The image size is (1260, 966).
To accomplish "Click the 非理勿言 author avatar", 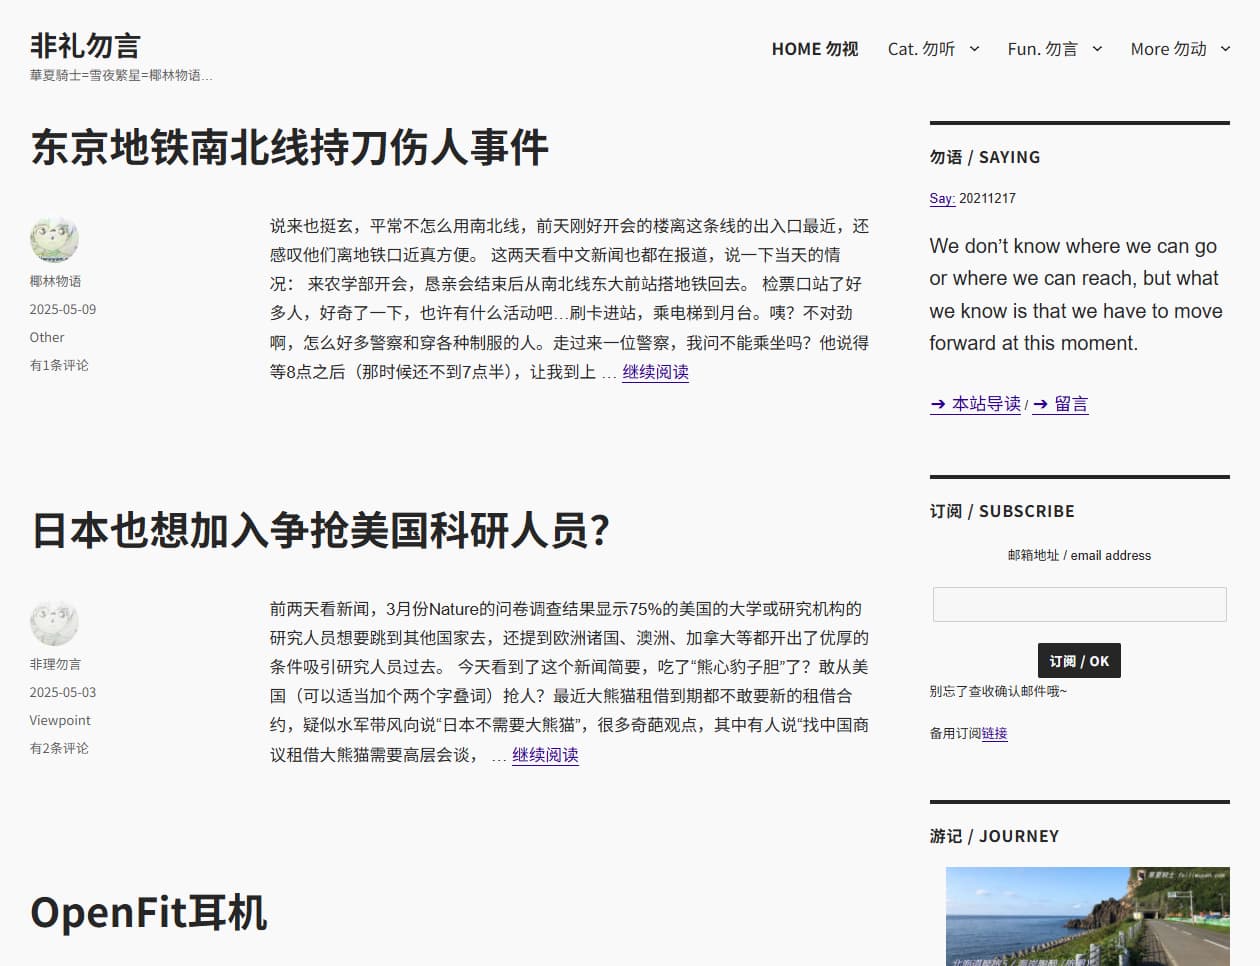I will (54, 621).
